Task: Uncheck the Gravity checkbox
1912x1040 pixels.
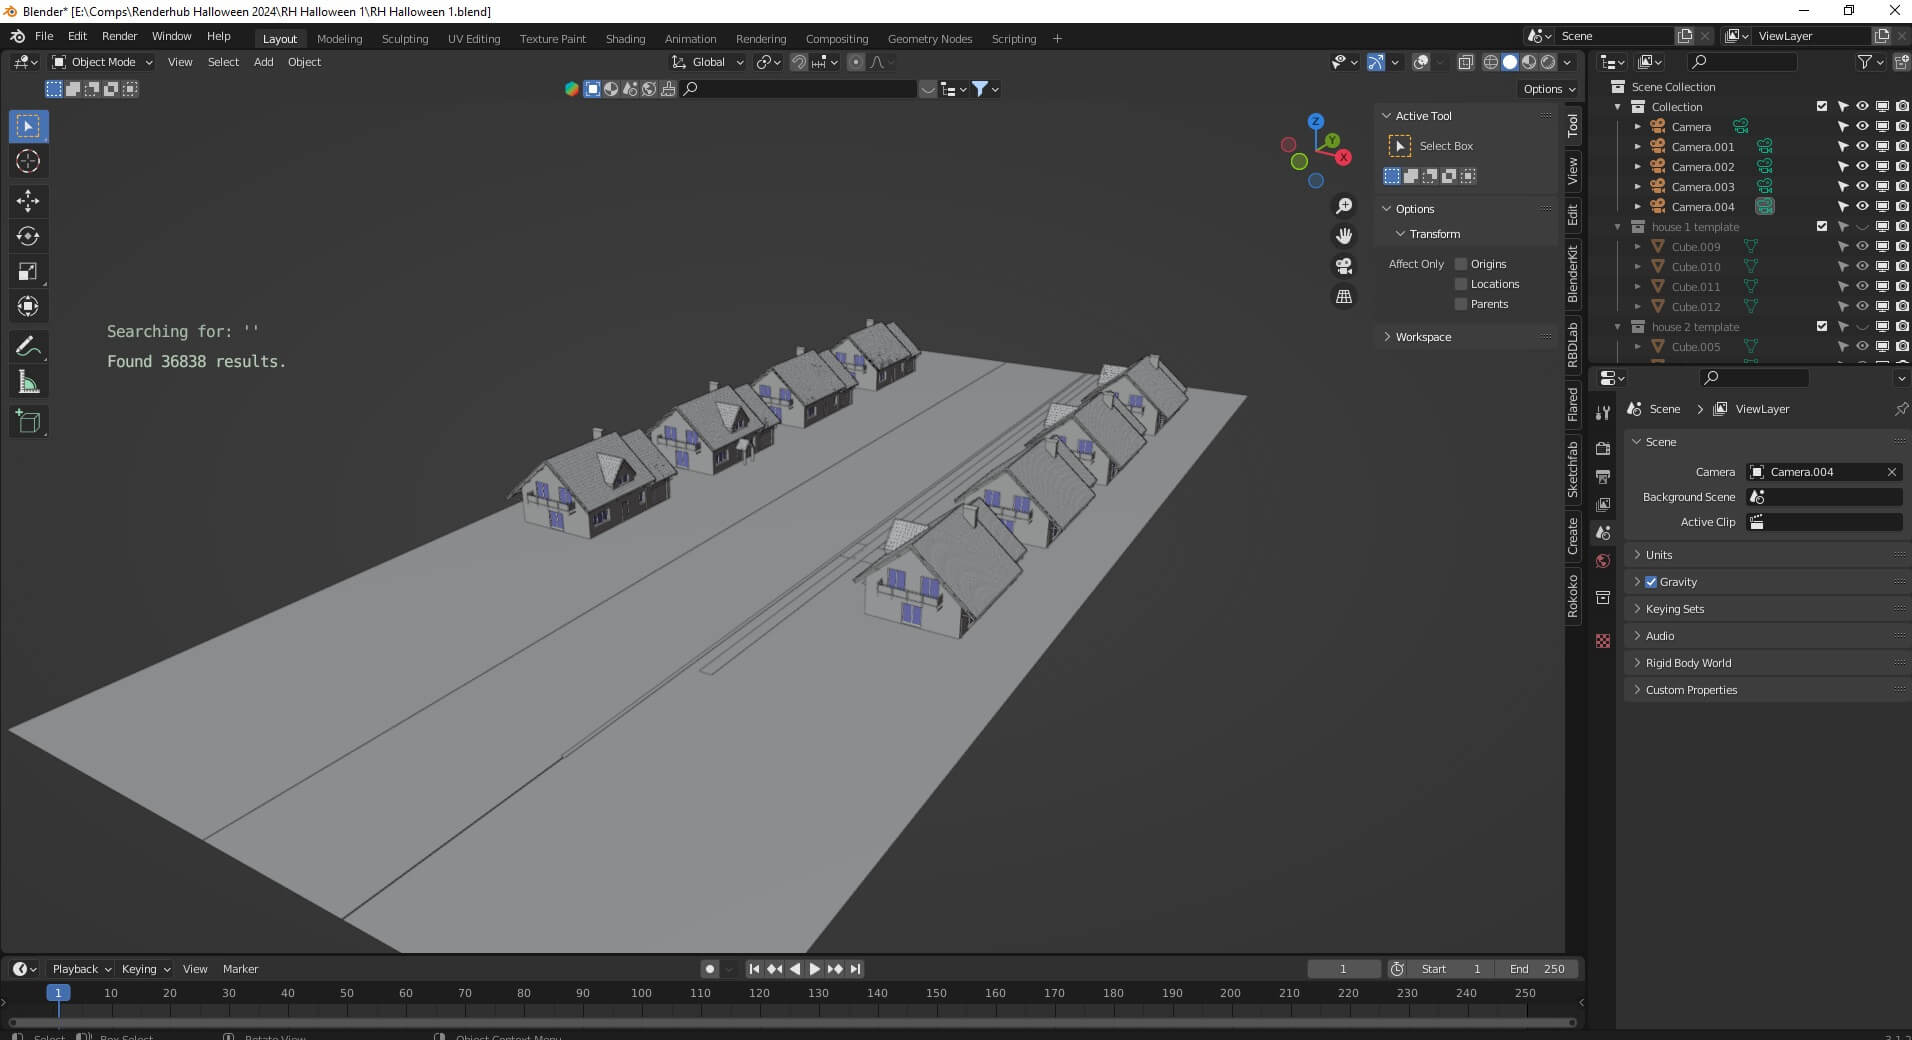Action: pos(1651,582)
